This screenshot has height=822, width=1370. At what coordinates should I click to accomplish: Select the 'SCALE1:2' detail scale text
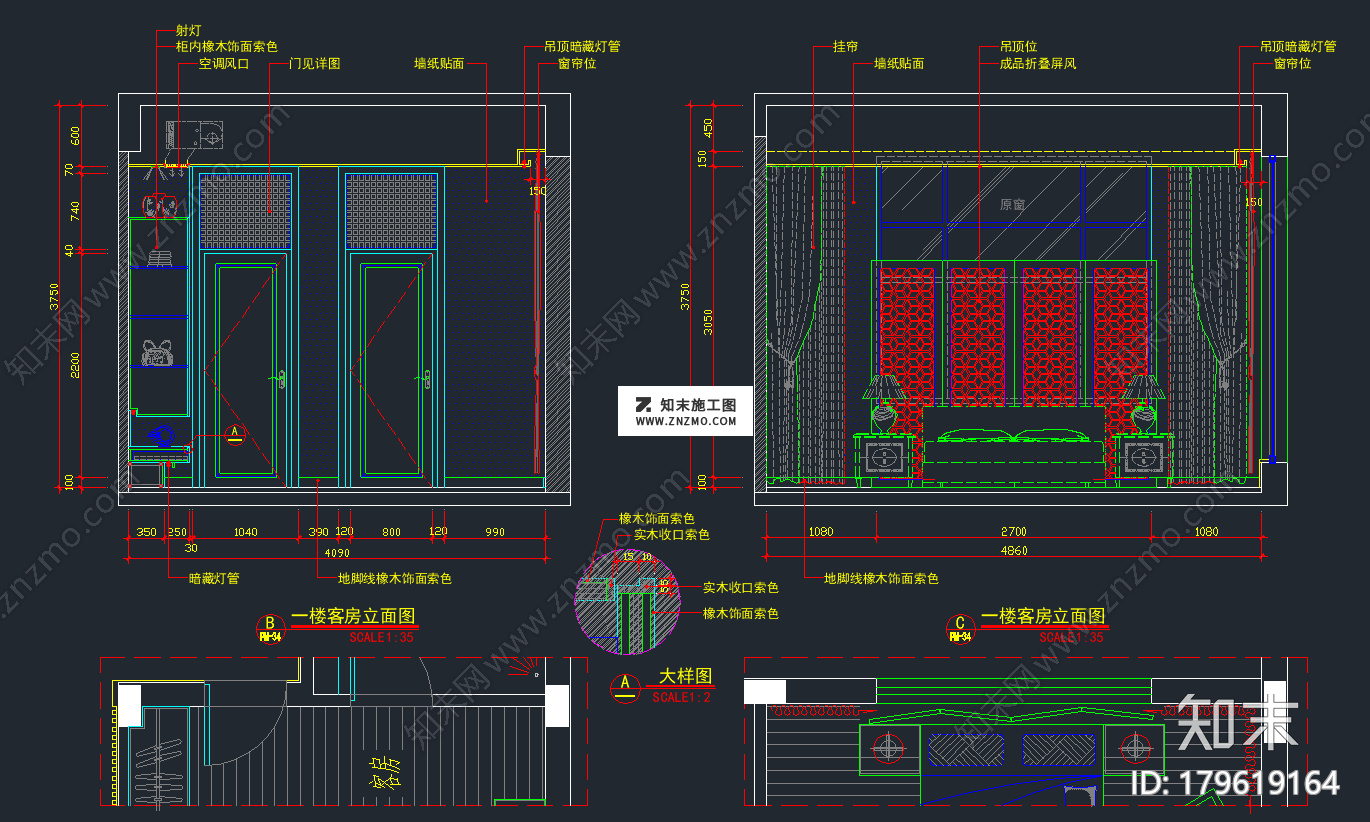pyautogui.click(x=682, y=697)
